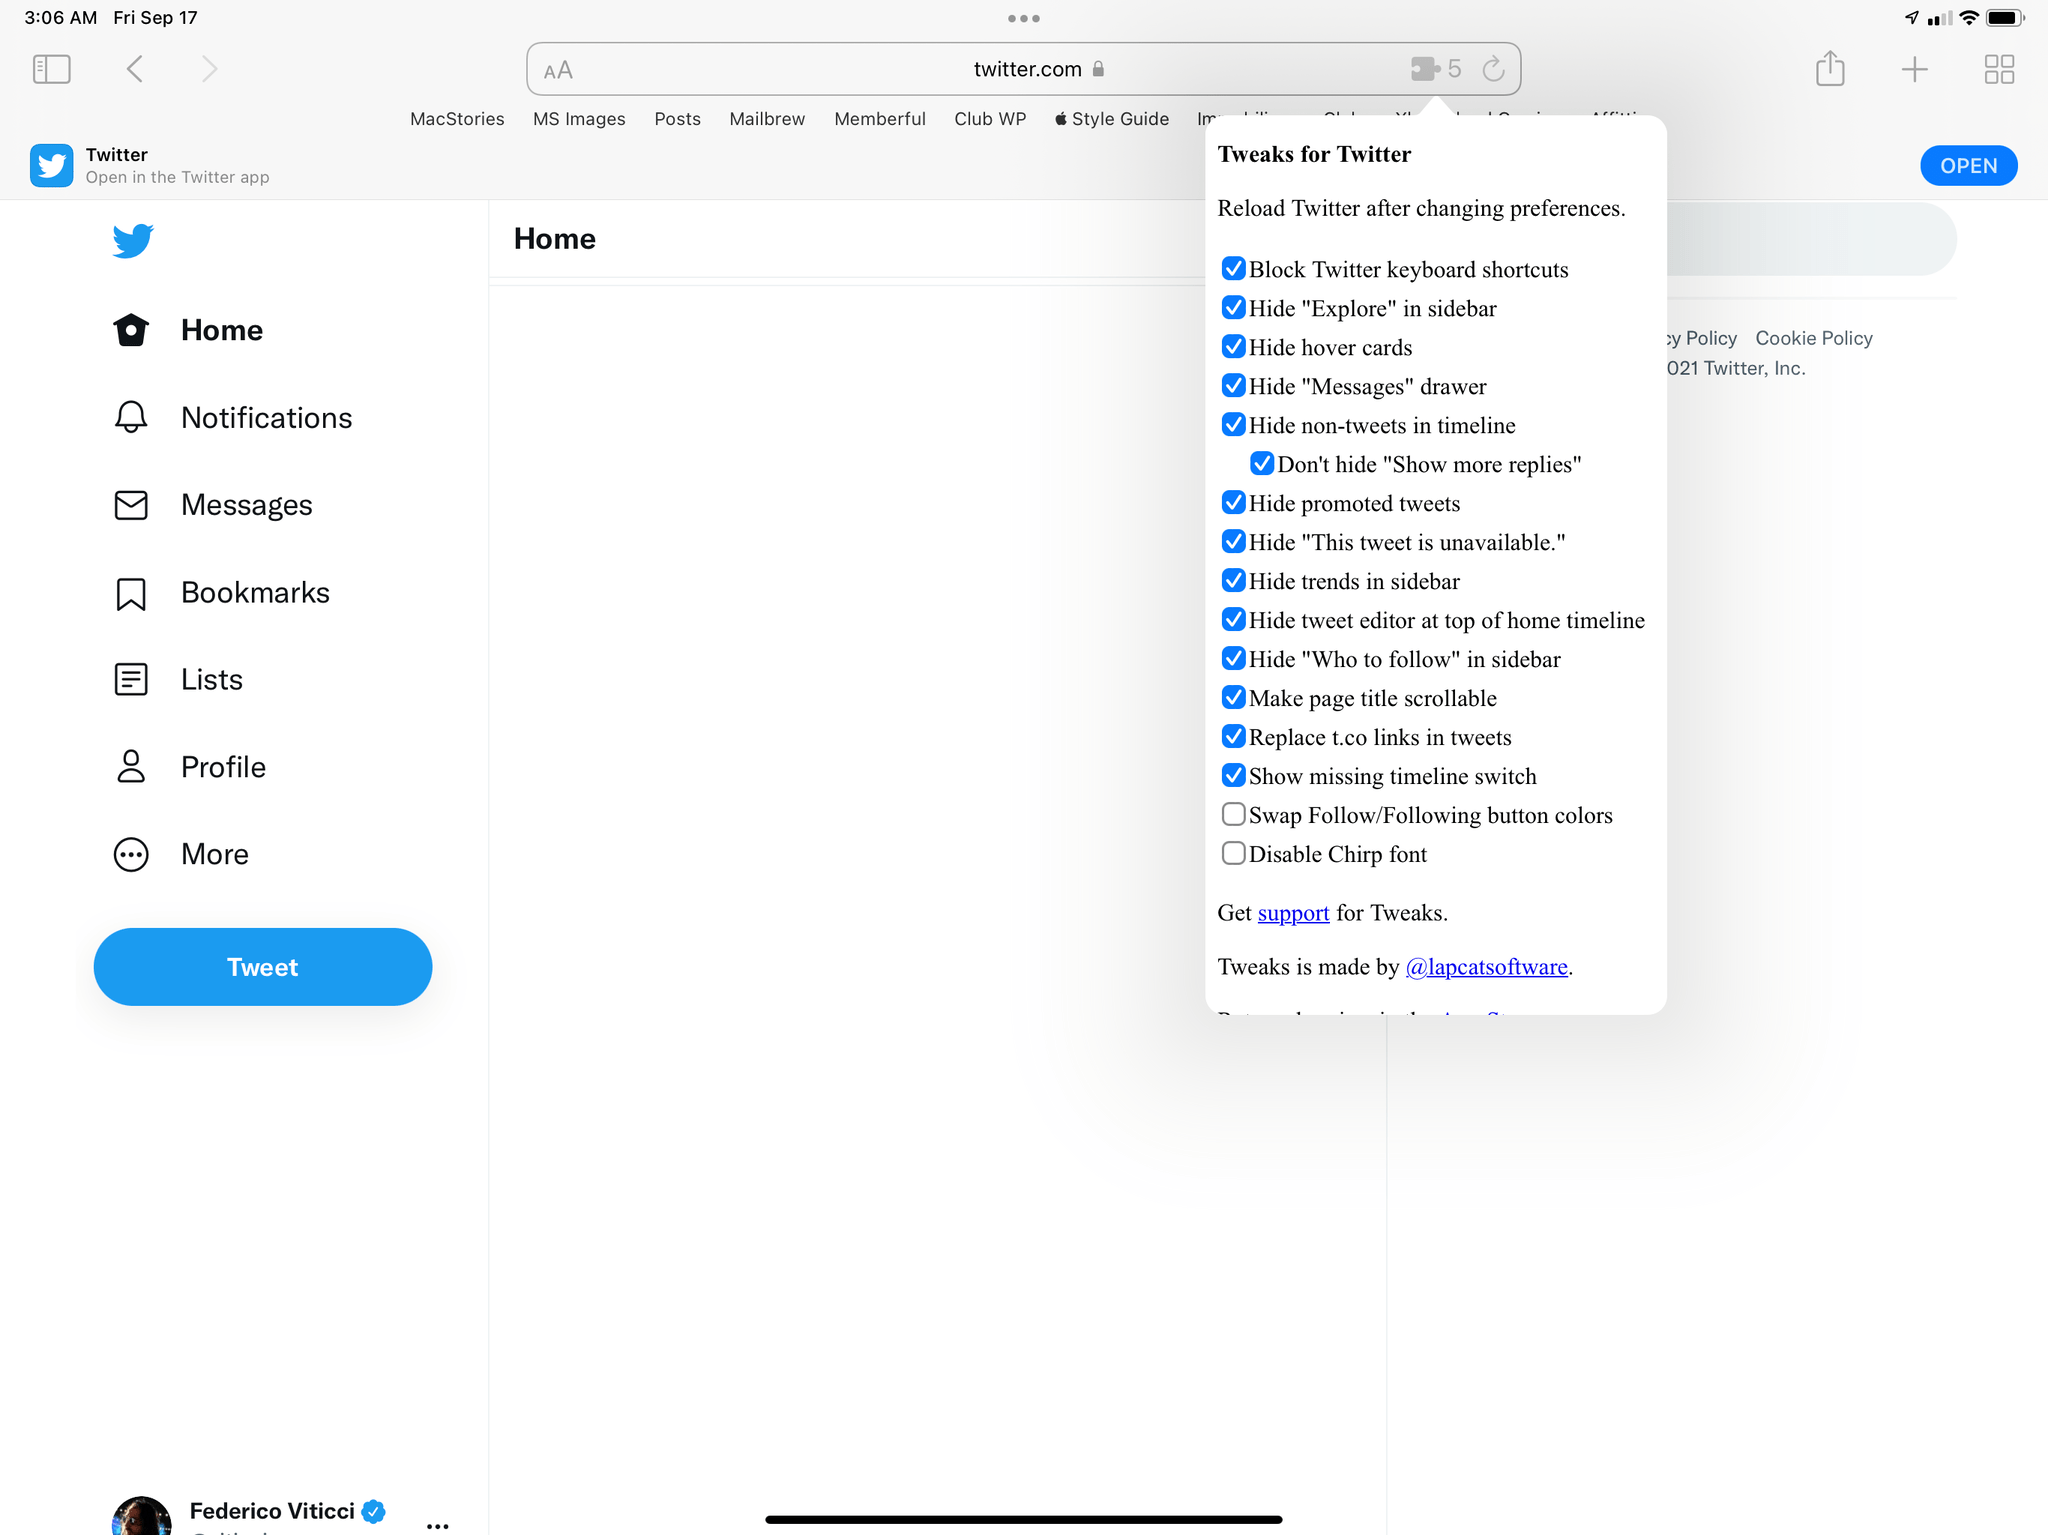Go forward with the Safari forward arrow
Image resolution: width=2048 pixels, height=1535 pixels.
209,69
